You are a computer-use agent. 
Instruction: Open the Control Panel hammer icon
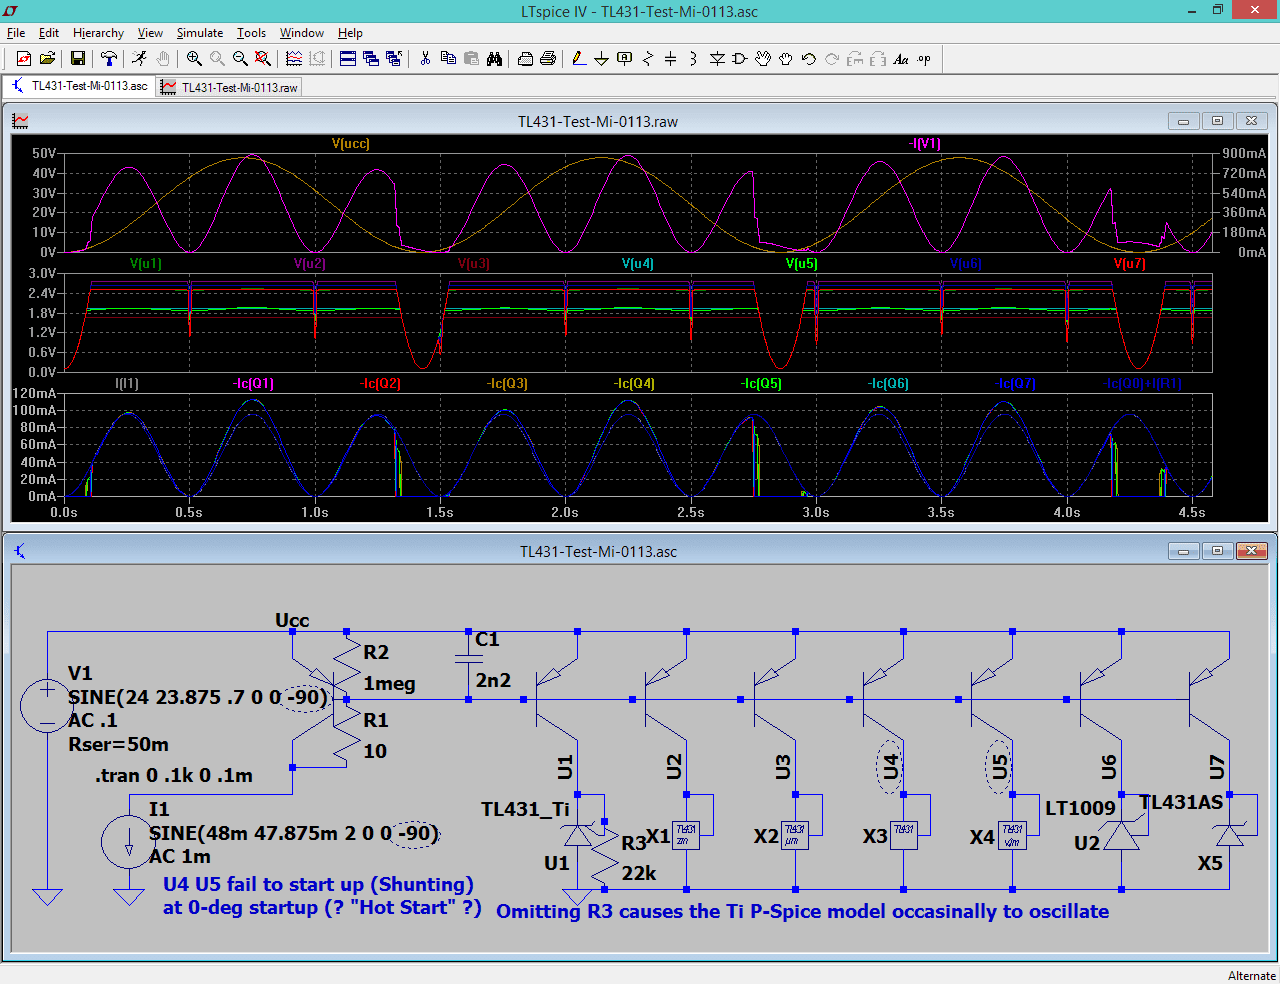(x=109, y=59)
